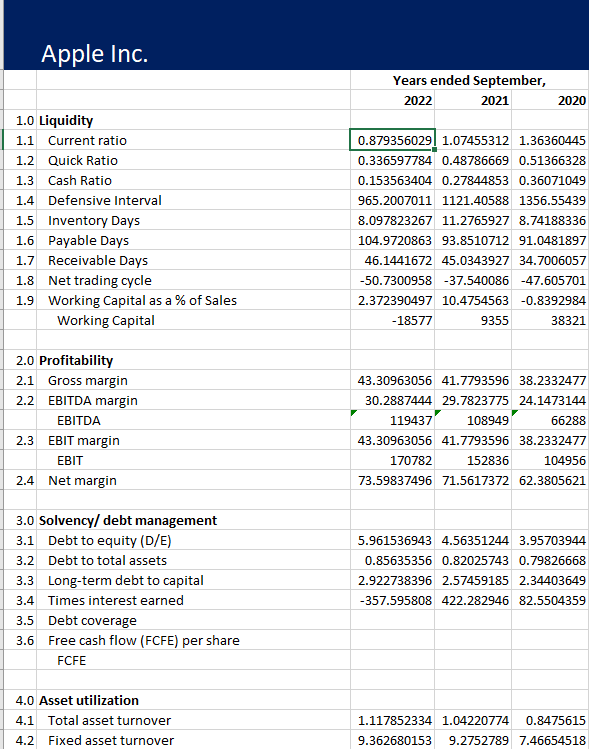Select the Receivable Days label

click(98, 261)
